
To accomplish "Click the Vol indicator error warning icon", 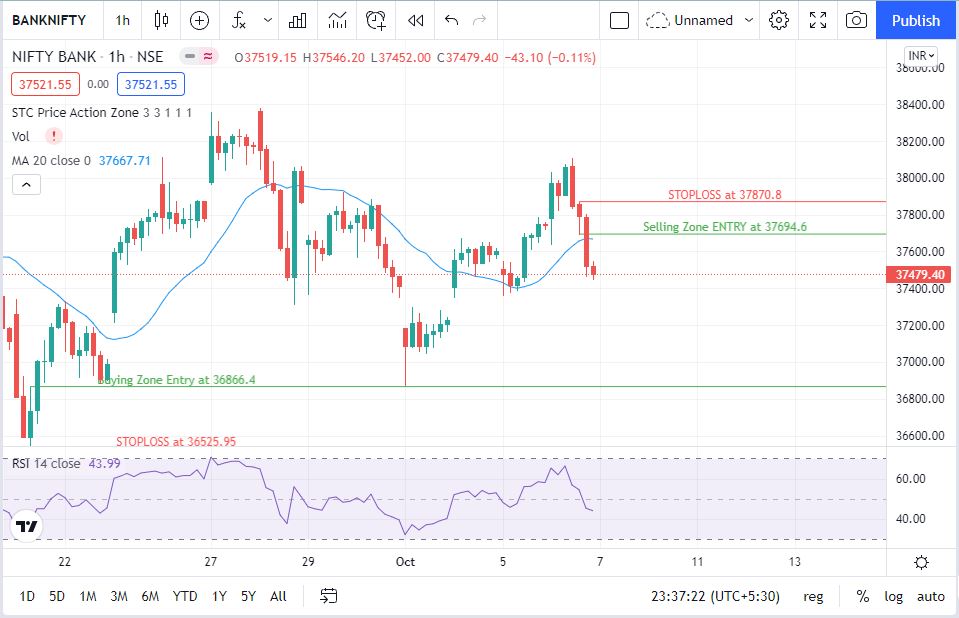I will pyautogui.click(x=54, y=136).
